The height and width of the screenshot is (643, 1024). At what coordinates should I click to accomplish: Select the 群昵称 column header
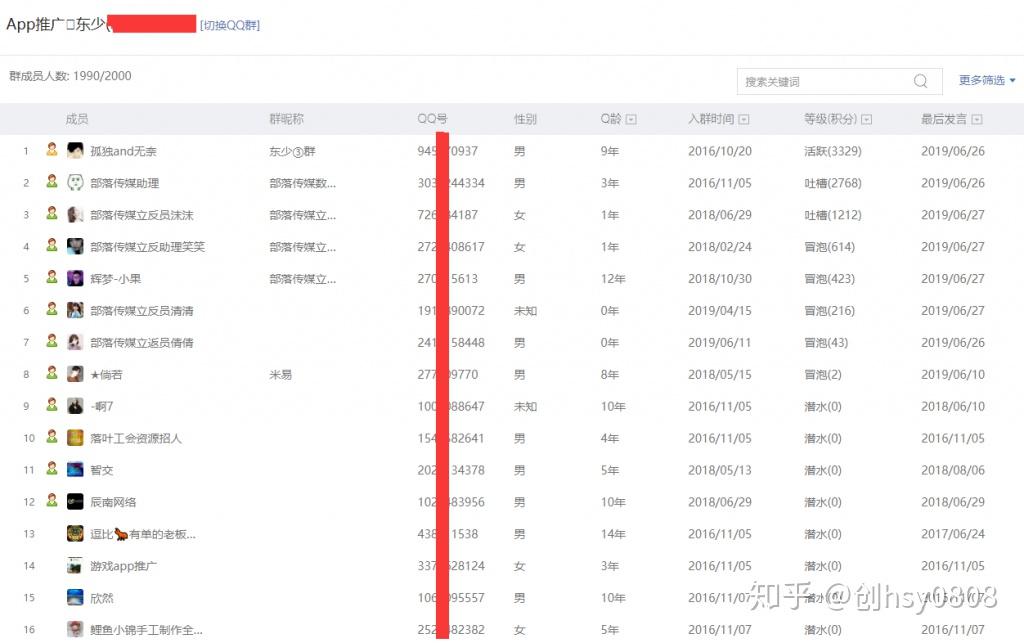point(286,119)
